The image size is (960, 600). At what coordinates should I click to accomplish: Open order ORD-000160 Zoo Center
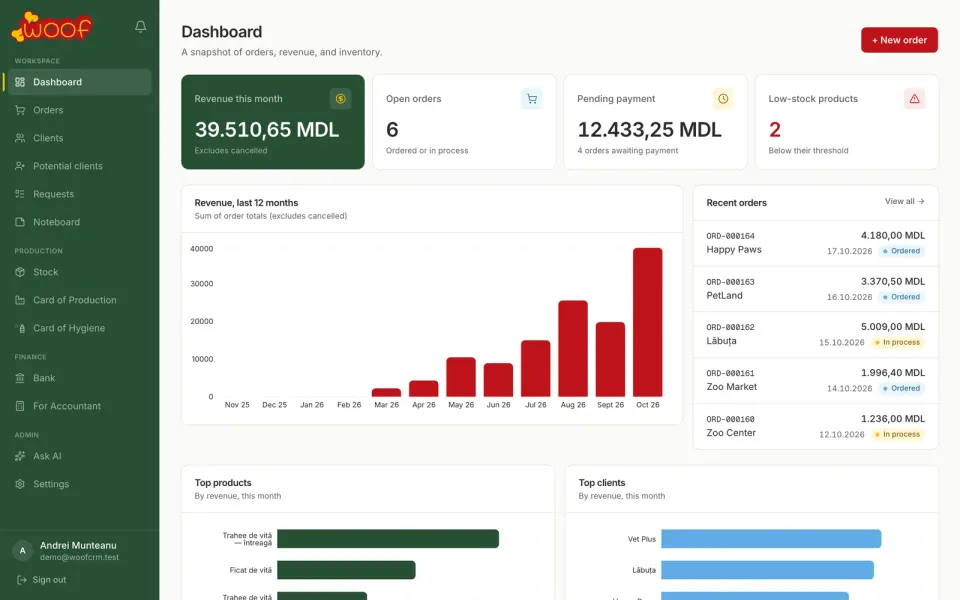[x=816, y=426]
